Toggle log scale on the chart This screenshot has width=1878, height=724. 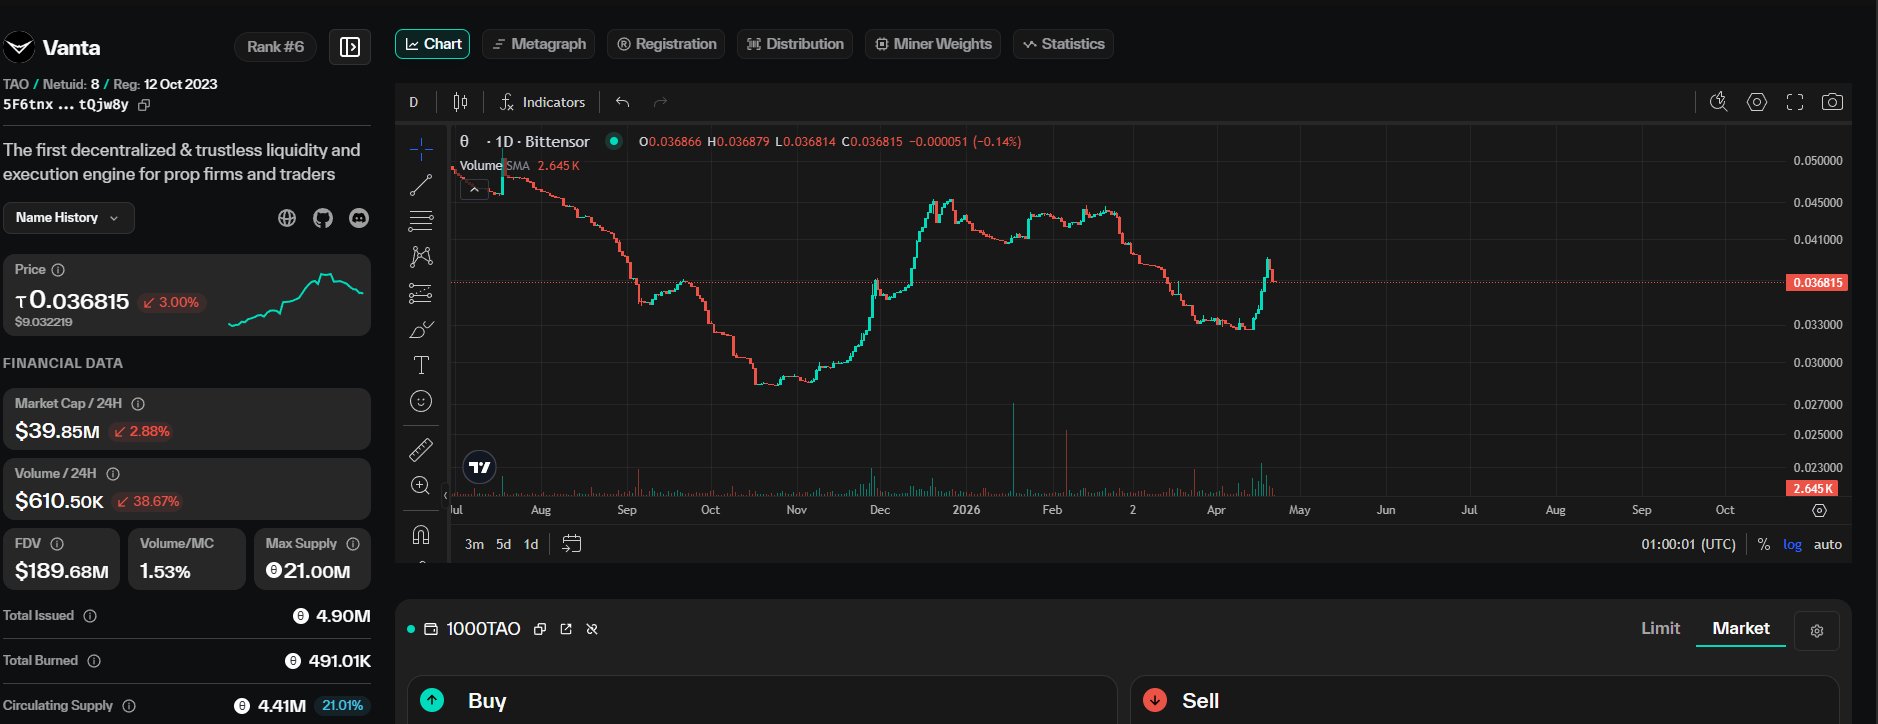click(x=1792, y=544)
